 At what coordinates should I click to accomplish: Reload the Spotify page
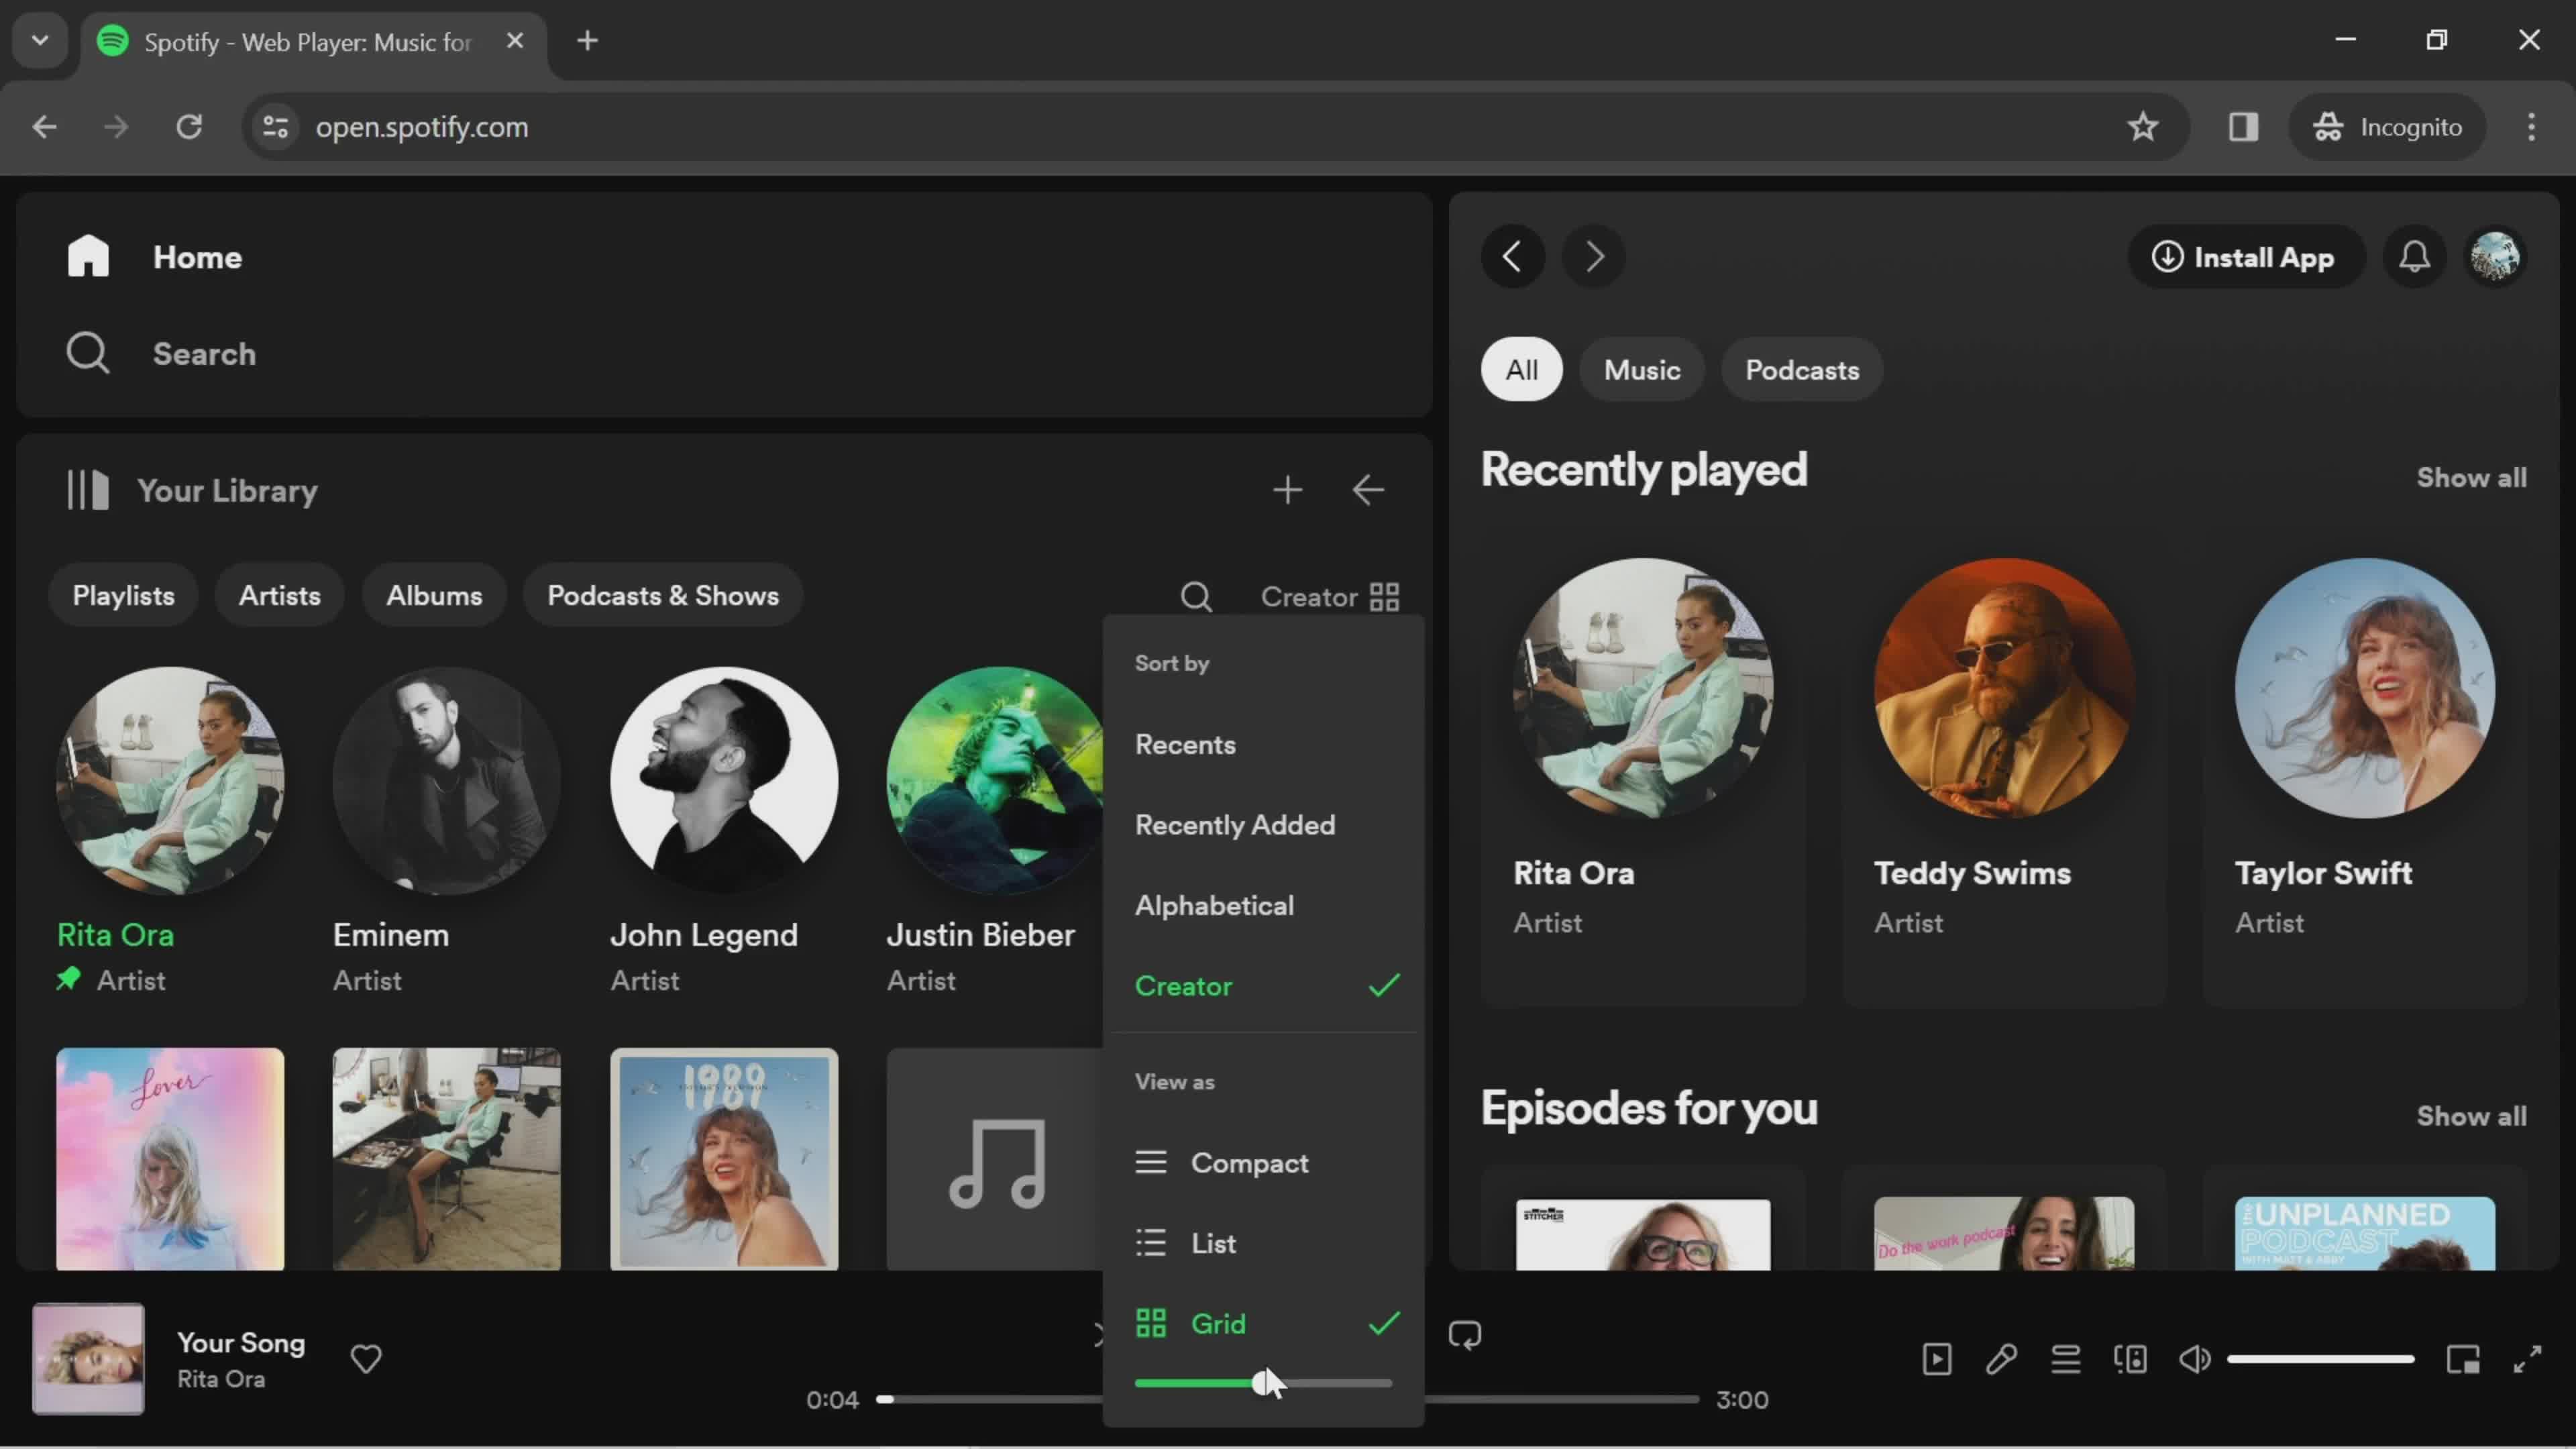pos(189,127)
